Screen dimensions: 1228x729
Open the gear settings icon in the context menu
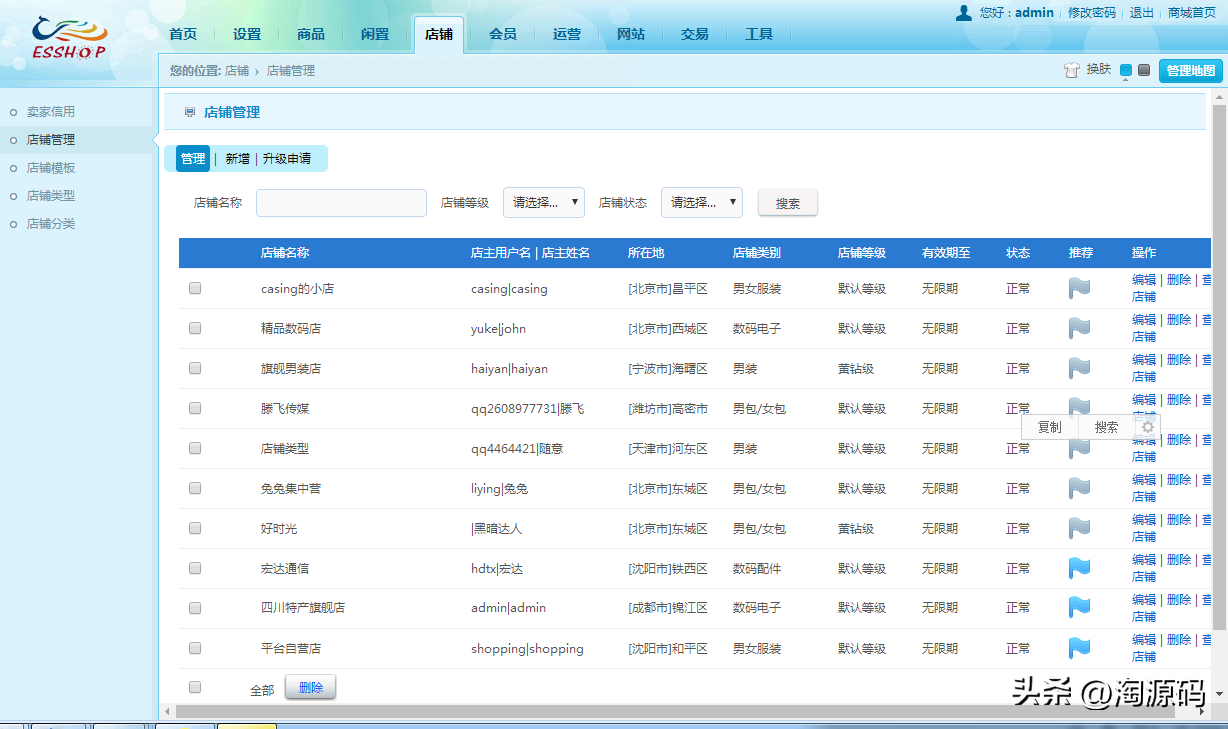(1147, 427)
